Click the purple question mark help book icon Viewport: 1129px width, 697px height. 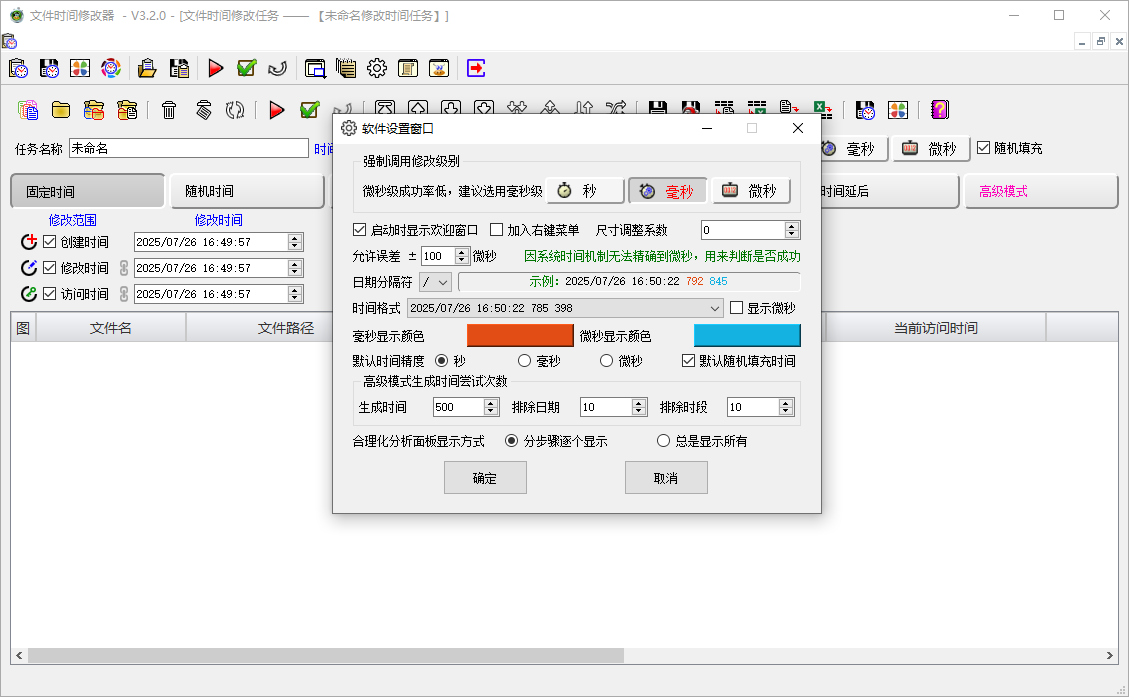tap(939, 110)
